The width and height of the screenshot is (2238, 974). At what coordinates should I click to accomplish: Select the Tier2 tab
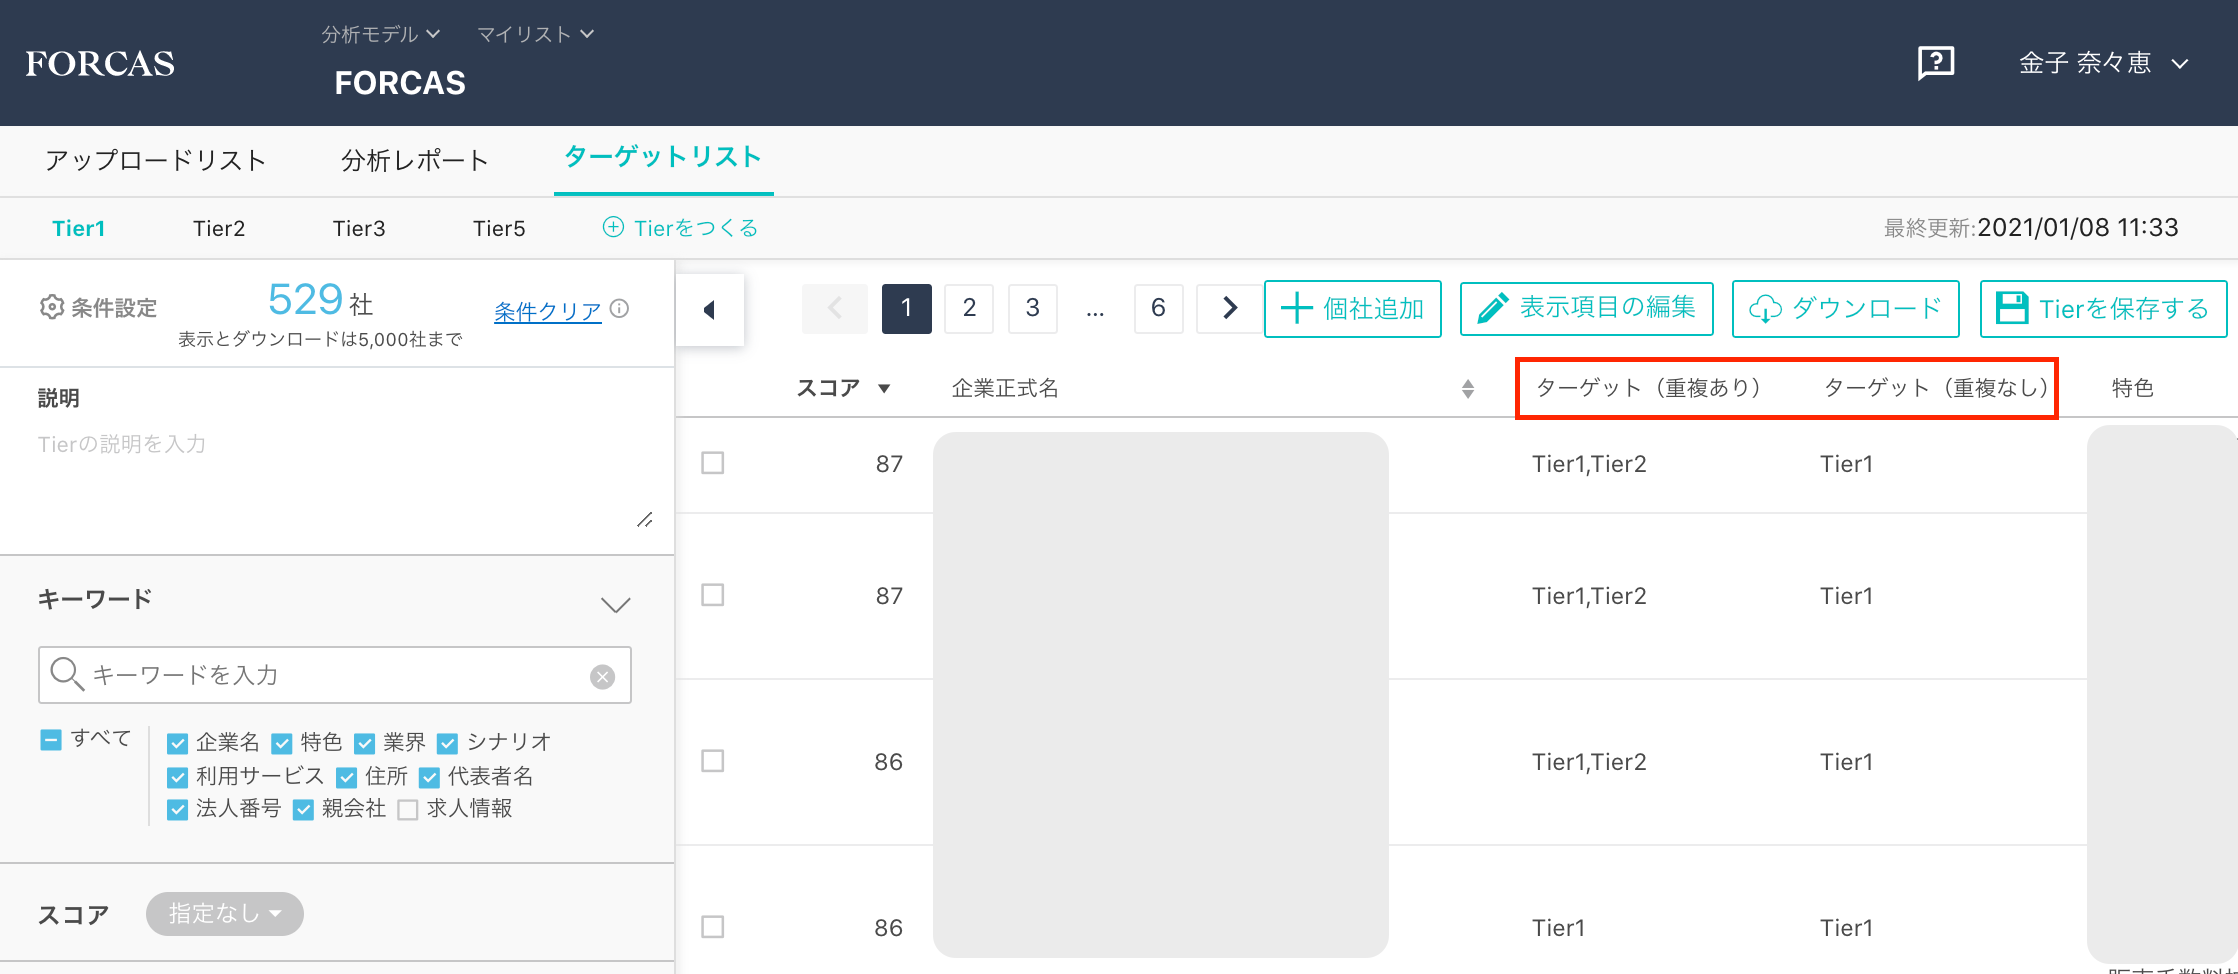(x=218, y=228)
